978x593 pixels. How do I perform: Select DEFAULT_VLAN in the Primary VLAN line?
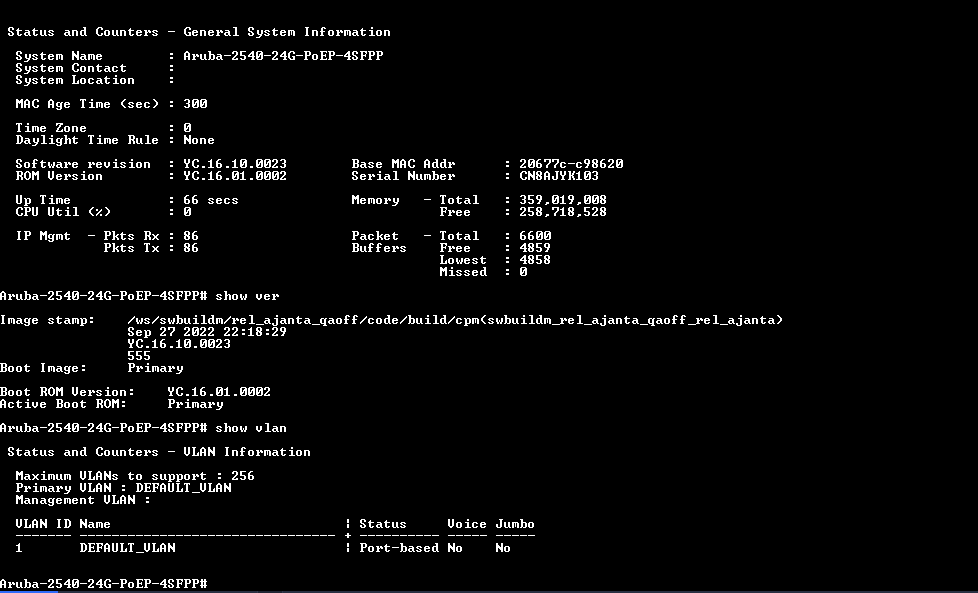click(183, 488)
